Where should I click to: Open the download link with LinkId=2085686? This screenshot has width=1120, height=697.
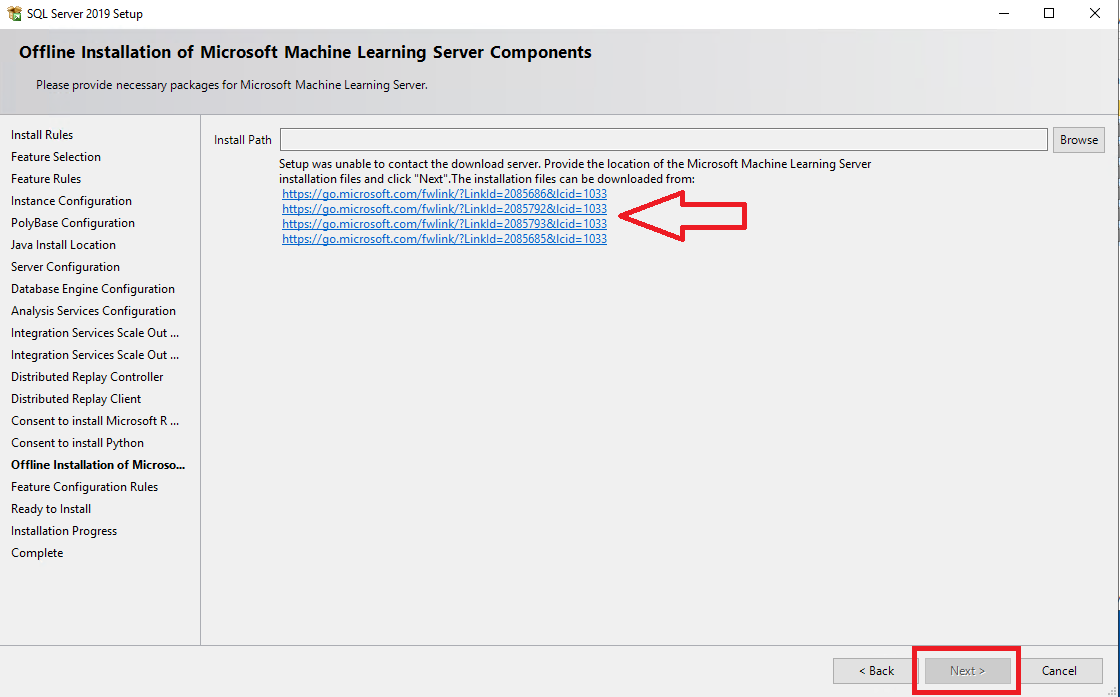(x=444, y=194)
